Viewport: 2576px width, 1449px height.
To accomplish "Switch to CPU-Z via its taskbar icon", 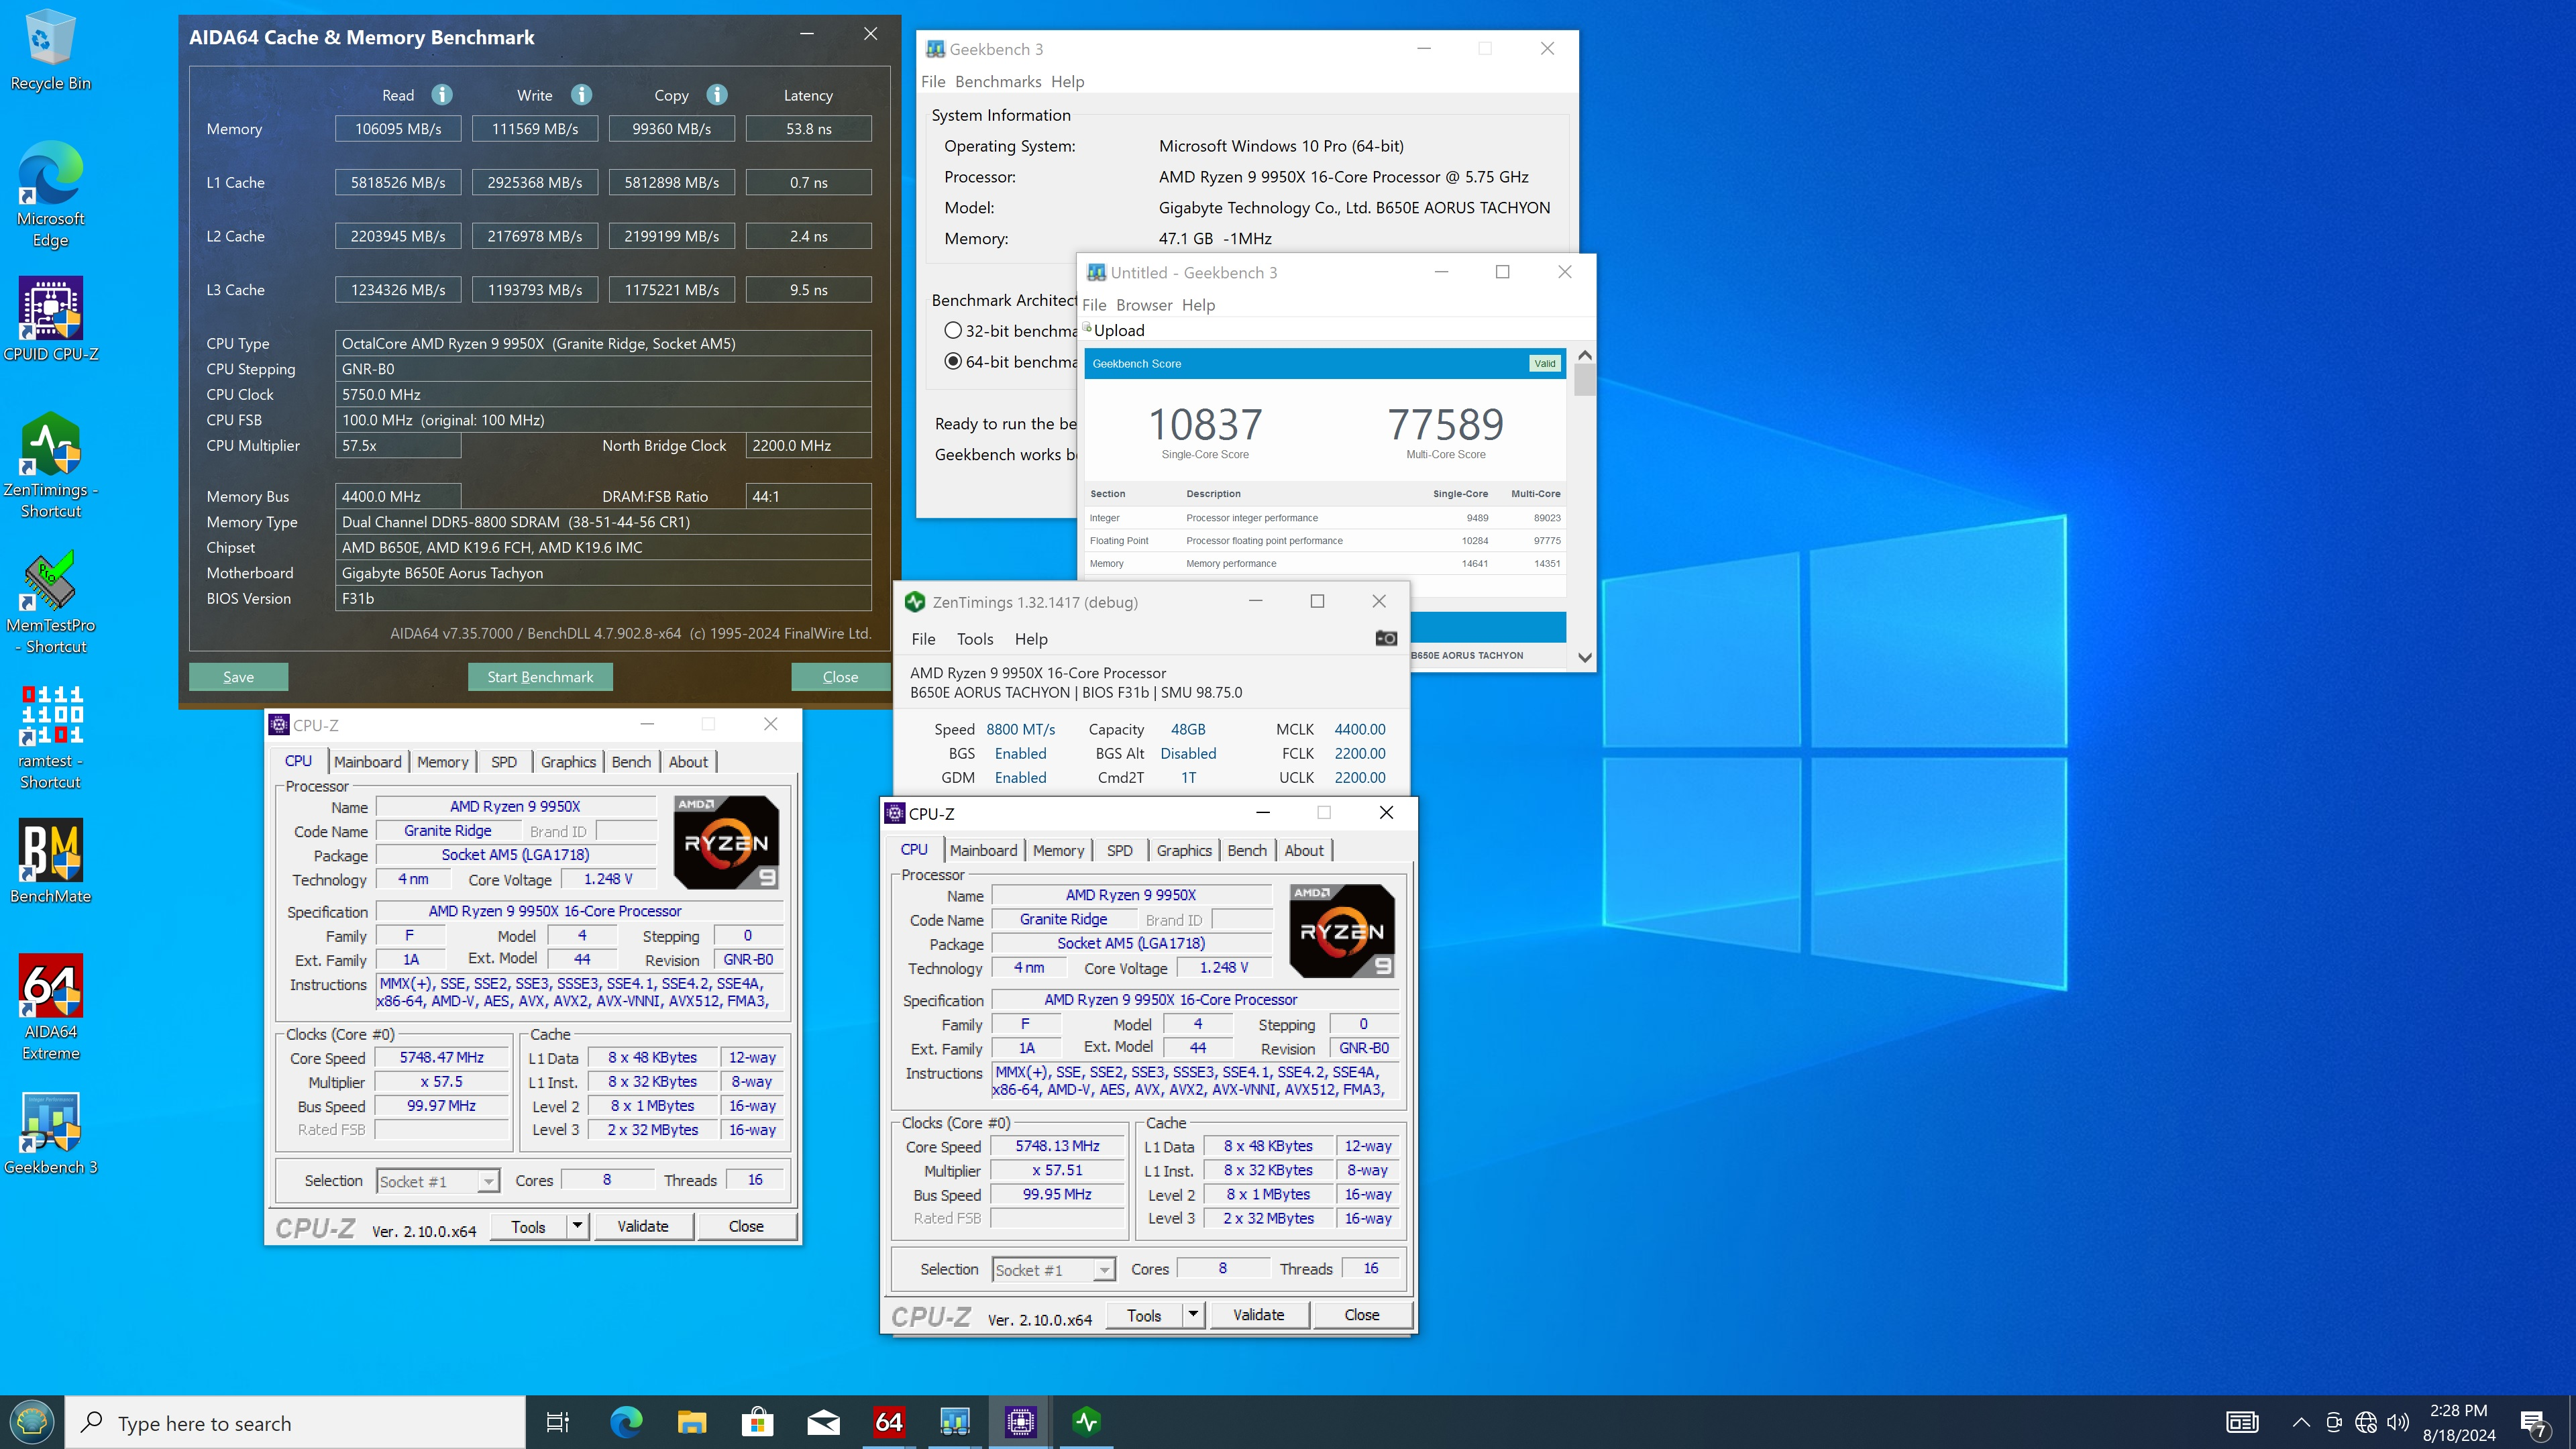I will [x=1021, y=1422].
